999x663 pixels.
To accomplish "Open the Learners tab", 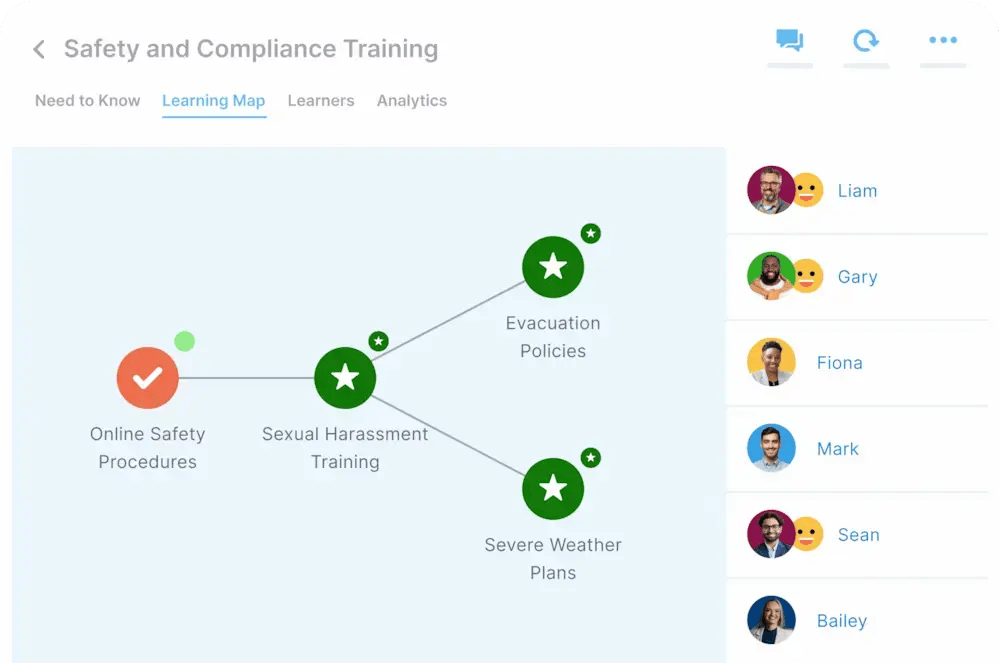I will pyautogui.click(x=320, y=100).
